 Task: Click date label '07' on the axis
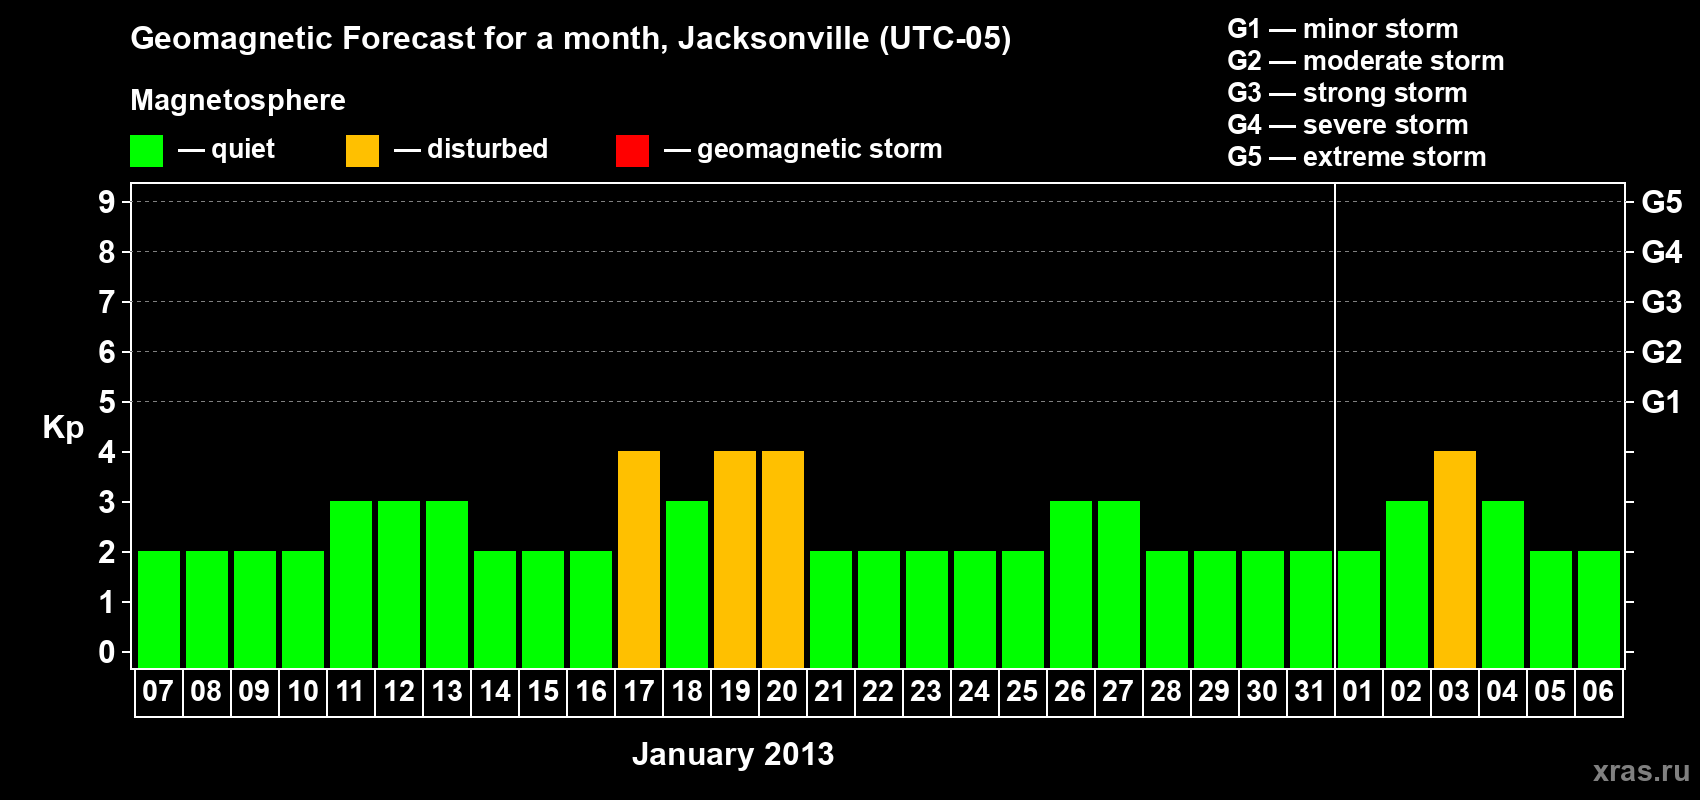158,692
